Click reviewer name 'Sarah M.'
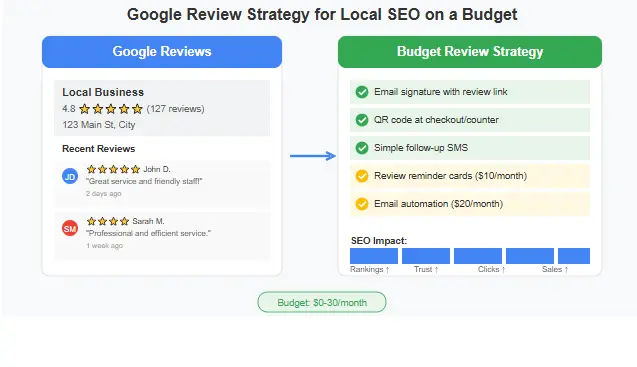The image size is (637, 367). (x=148, y=221)
